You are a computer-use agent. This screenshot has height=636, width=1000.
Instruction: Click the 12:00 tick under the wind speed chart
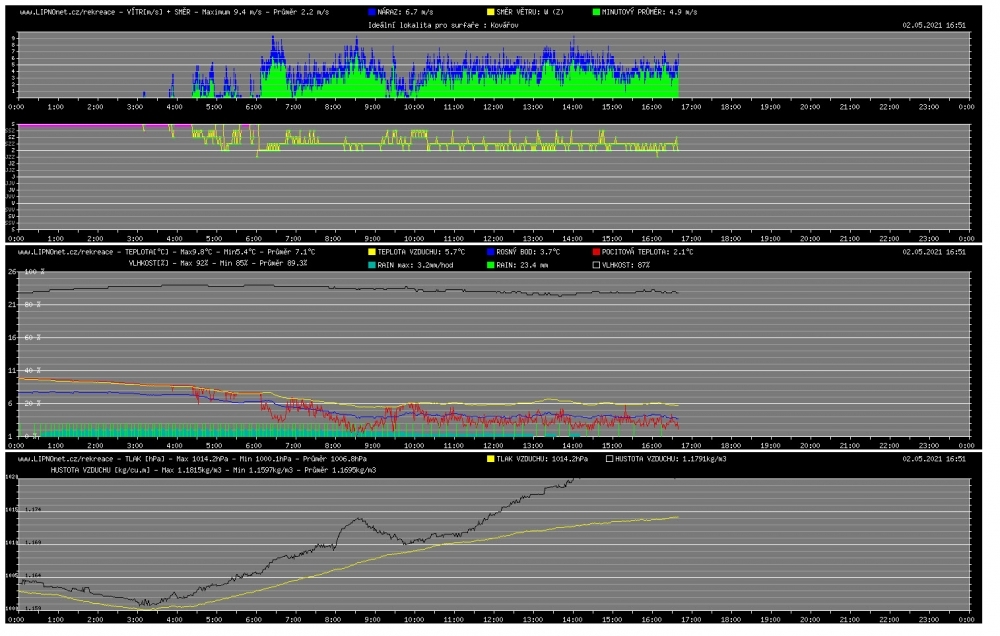pos(493,107)
